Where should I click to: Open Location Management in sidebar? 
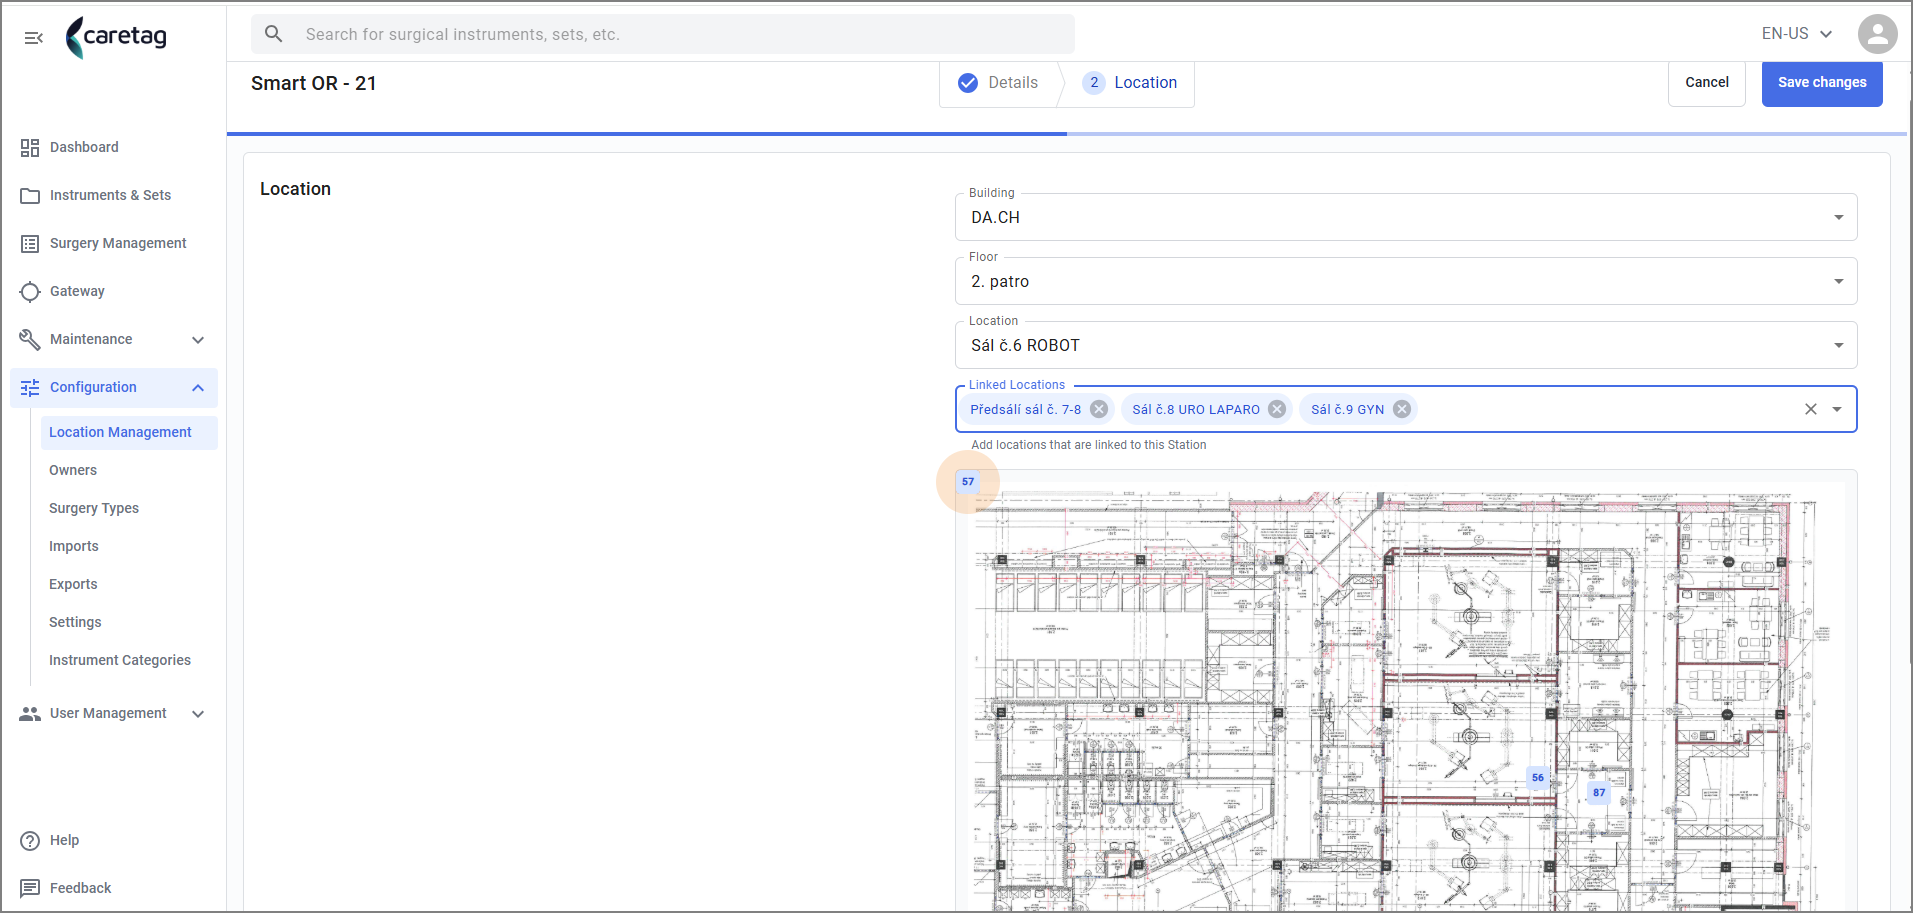click(129, 433)
